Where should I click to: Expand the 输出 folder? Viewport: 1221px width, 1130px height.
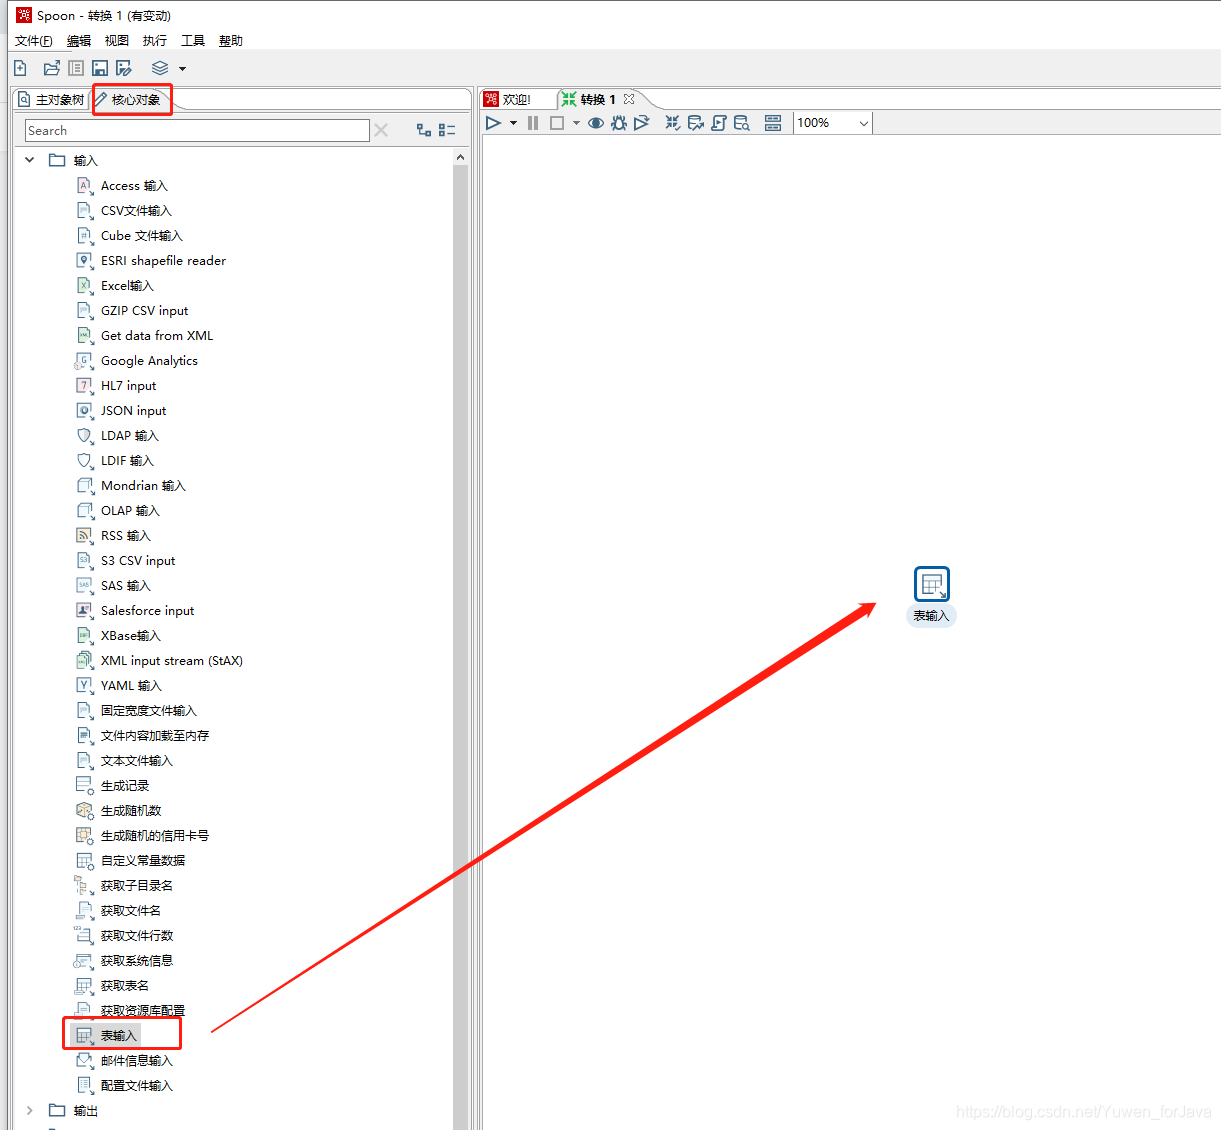click(30, 1110)
